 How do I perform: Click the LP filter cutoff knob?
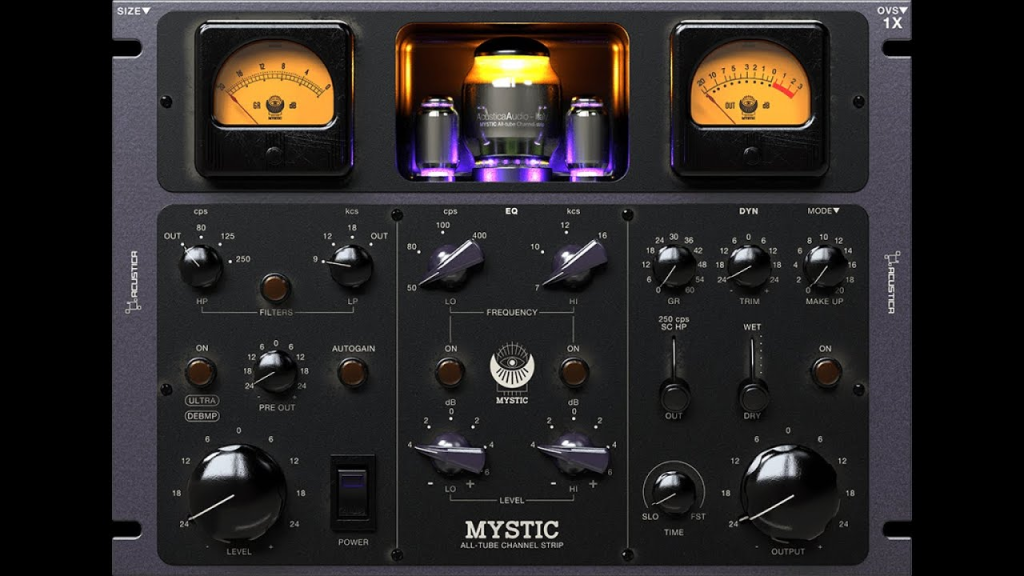tap(351, 266)
